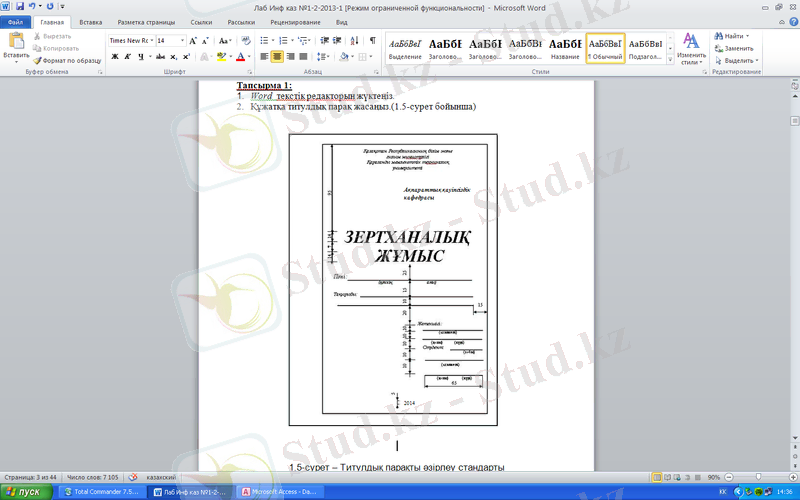Image resolution: width=800 pixels, height=500 pixels.
Task: Expand the Styles gallery more arrow
Action: [x=669, y=61]
